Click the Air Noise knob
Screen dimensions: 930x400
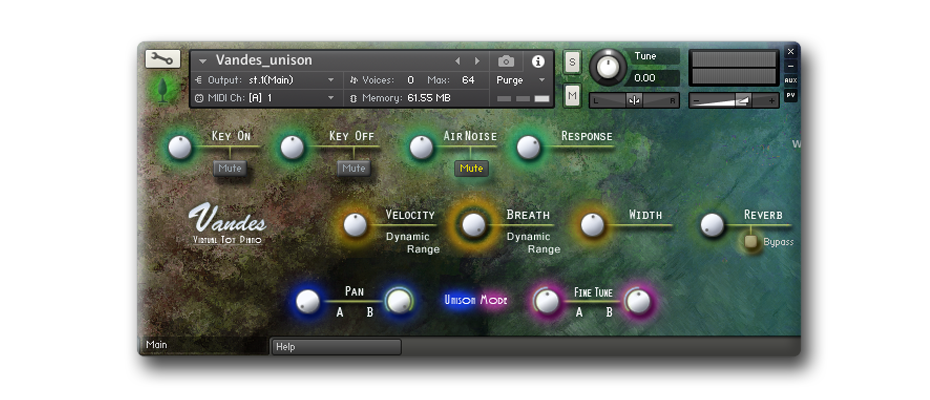click(x=421, y=148)
